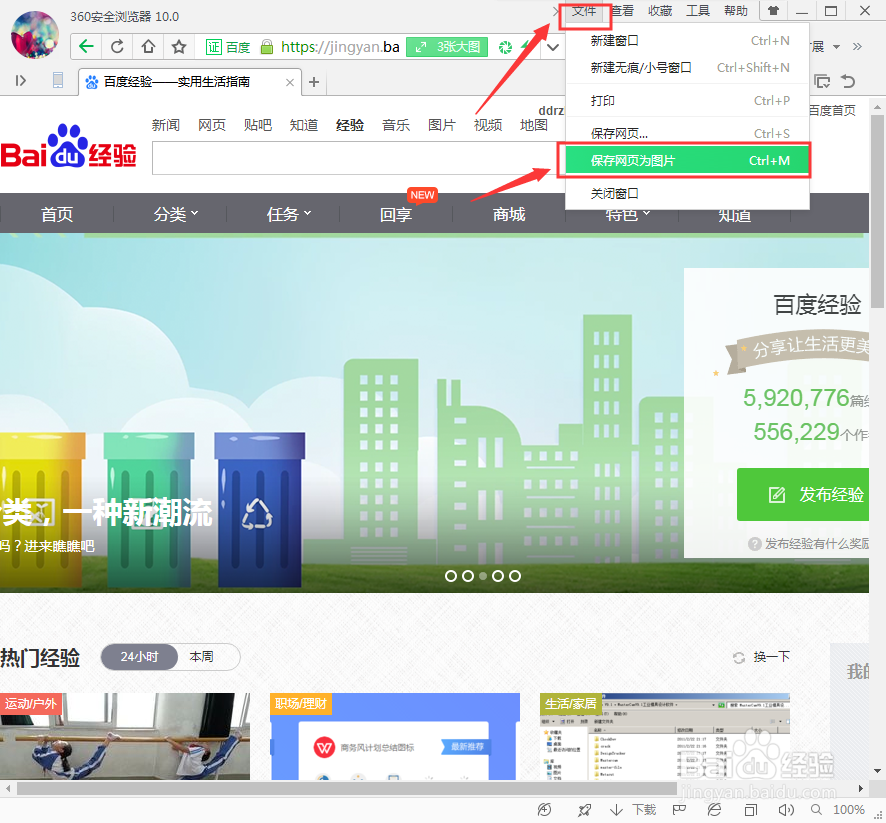Refresh the page with the reload icon
The width and height of the screenshot is (886, 823).
click(116, 46)
